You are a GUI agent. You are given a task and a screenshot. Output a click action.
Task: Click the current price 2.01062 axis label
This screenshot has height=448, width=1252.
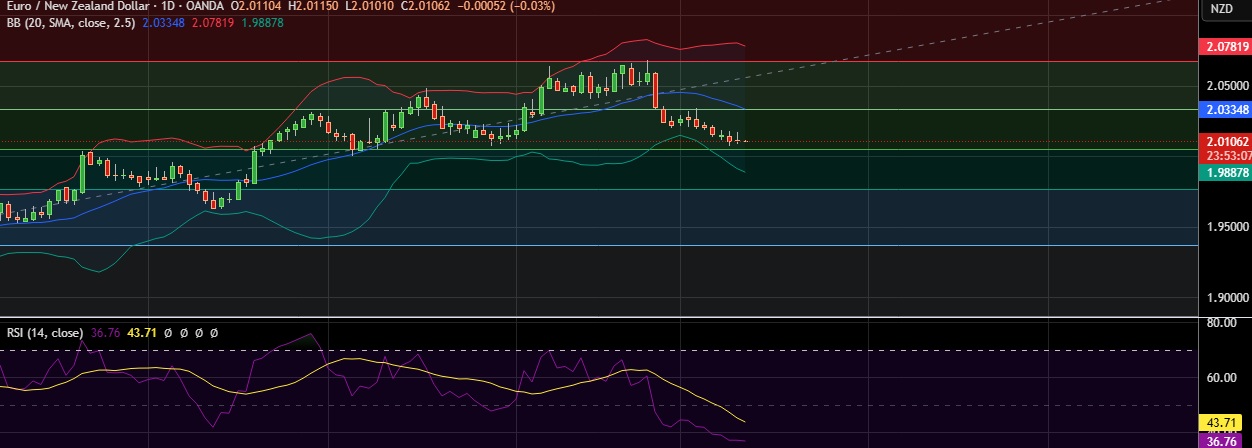tap(1225, 142)
